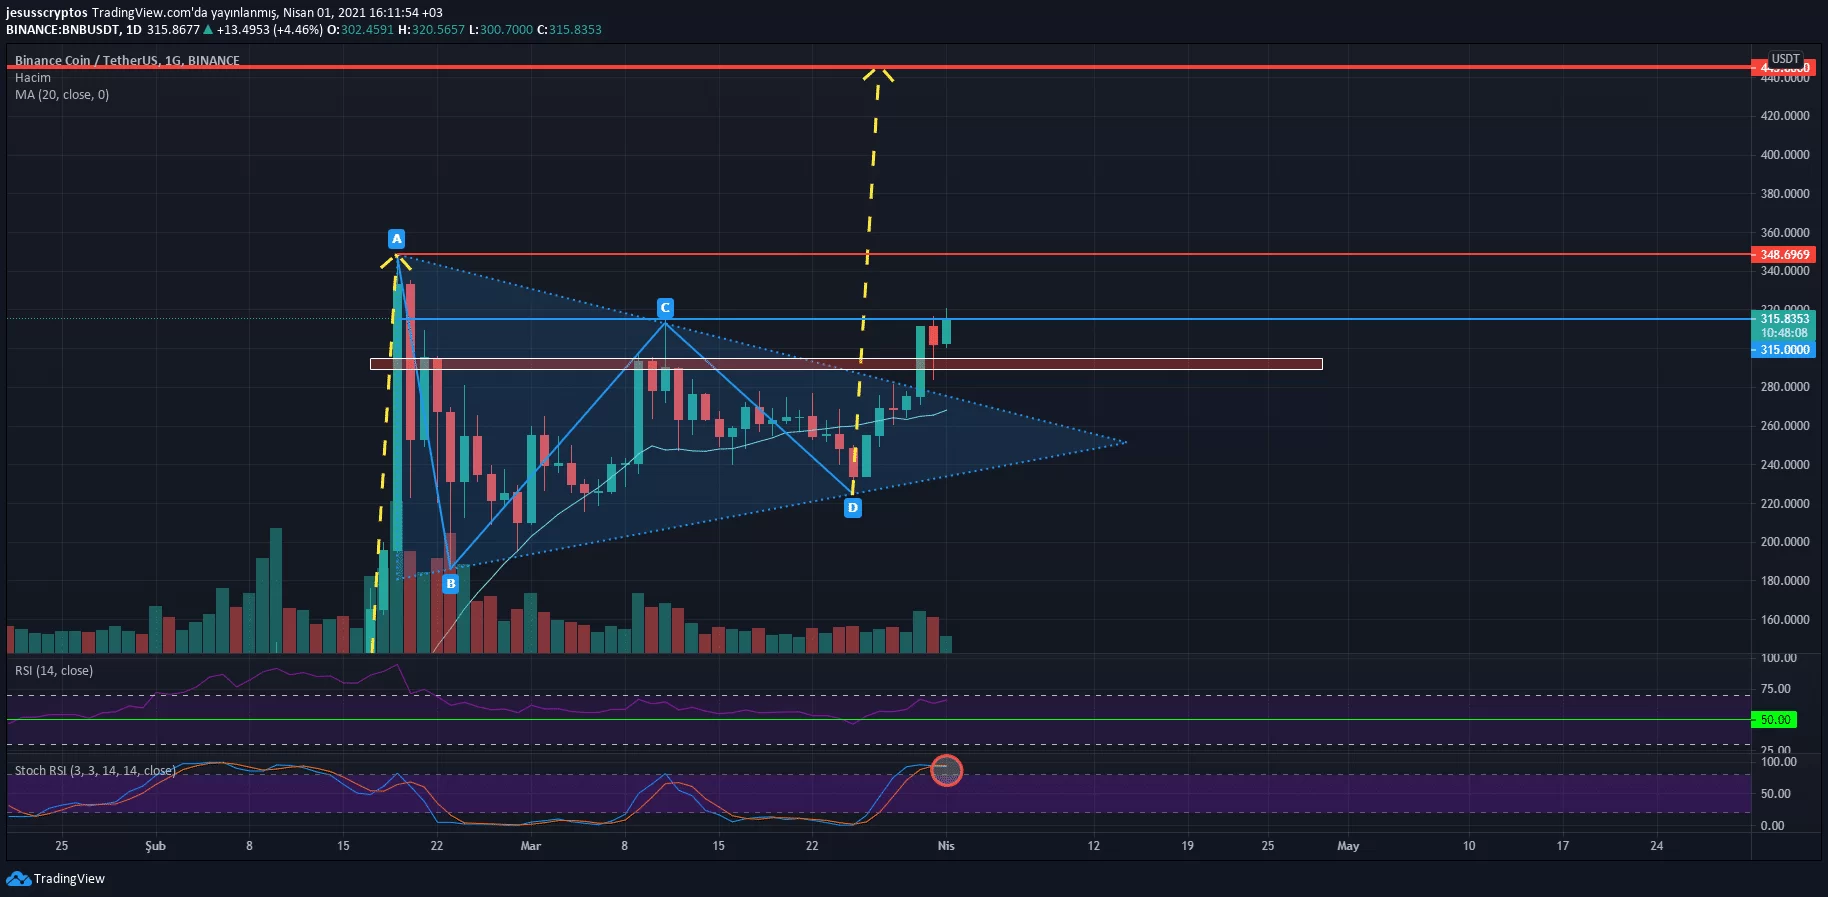Click the white horizontal resistance zone rectangle
1828x897 pixels.
pyautogui.click(x=846, y=364)
